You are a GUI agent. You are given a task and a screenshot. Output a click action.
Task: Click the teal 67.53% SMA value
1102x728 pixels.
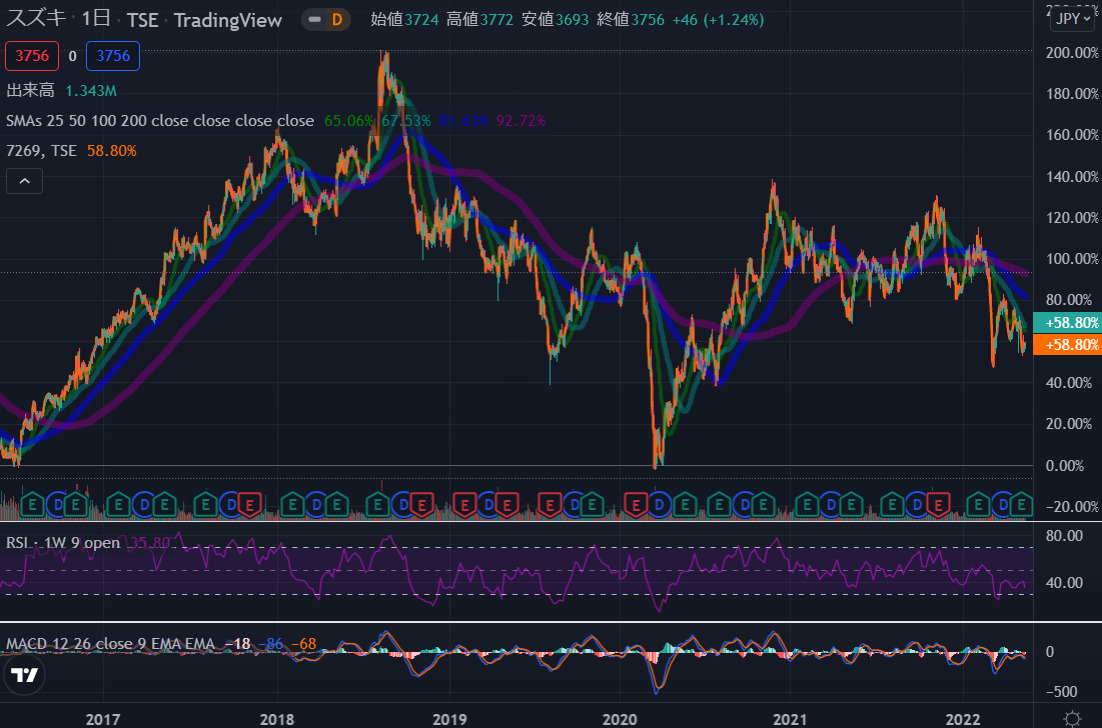[406, 121]
